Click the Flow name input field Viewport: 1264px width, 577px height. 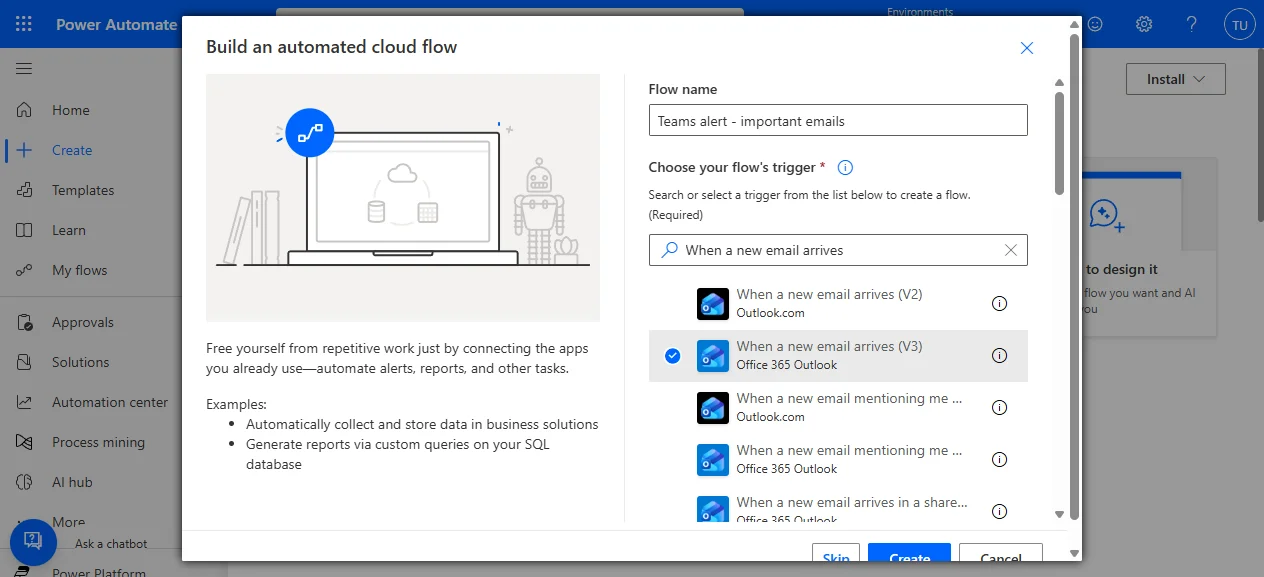pyautogui.click(x=838, y=120)
